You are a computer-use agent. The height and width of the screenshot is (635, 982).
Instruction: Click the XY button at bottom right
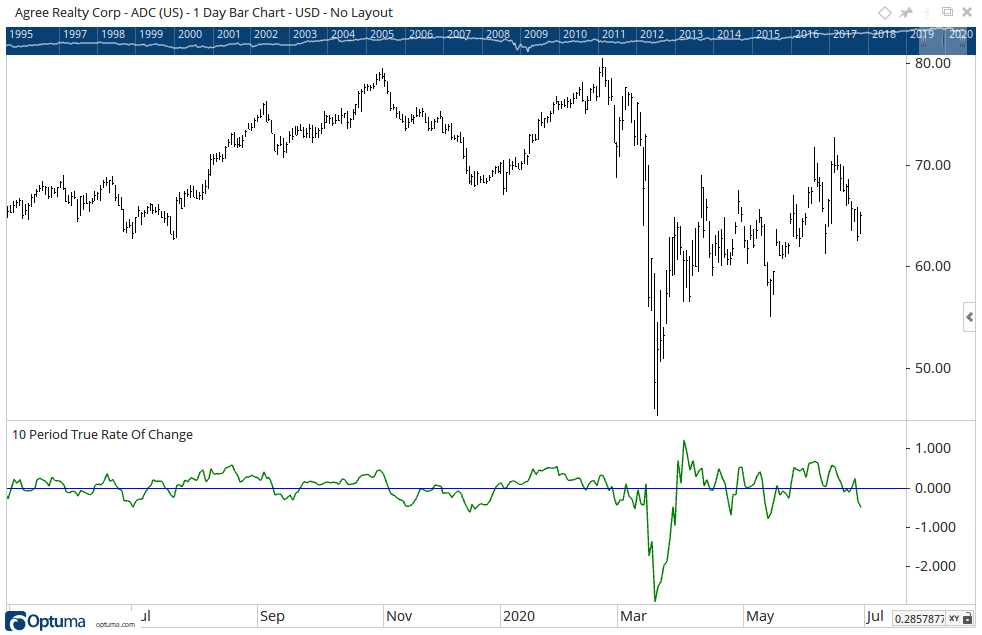tap(954, 619)
